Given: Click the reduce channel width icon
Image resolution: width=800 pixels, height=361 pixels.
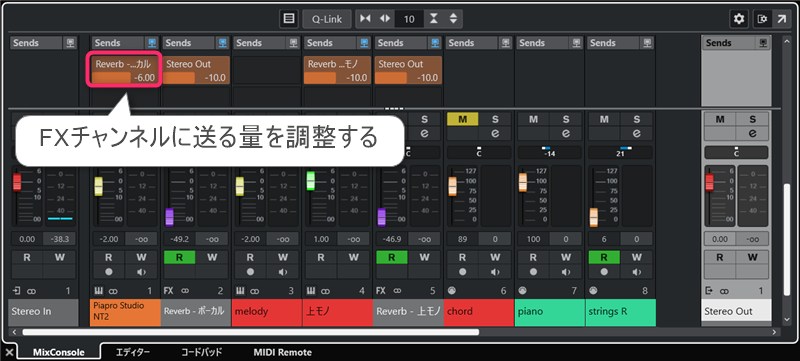Looking at the screenshot, I should coord(365,19).
